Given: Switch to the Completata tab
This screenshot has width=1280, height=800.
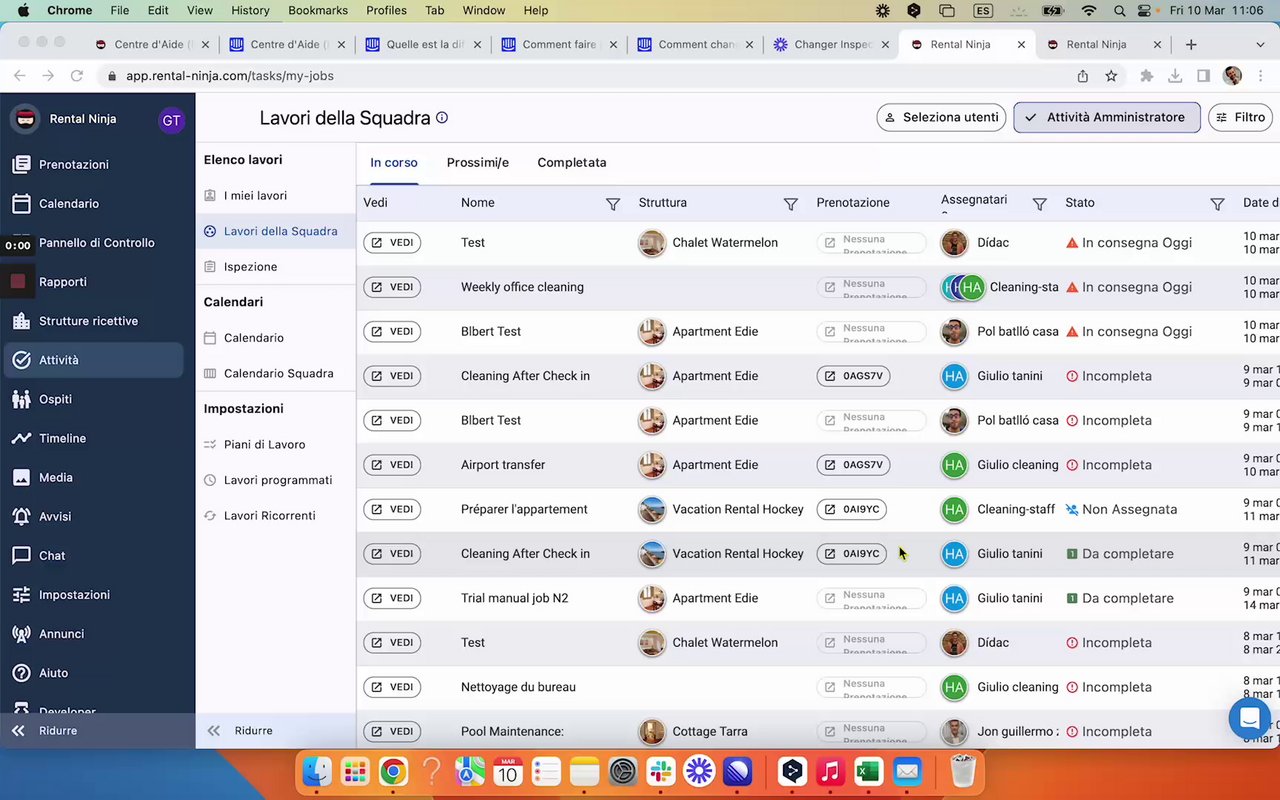Looking at the screenshot, I should point(572,163).
